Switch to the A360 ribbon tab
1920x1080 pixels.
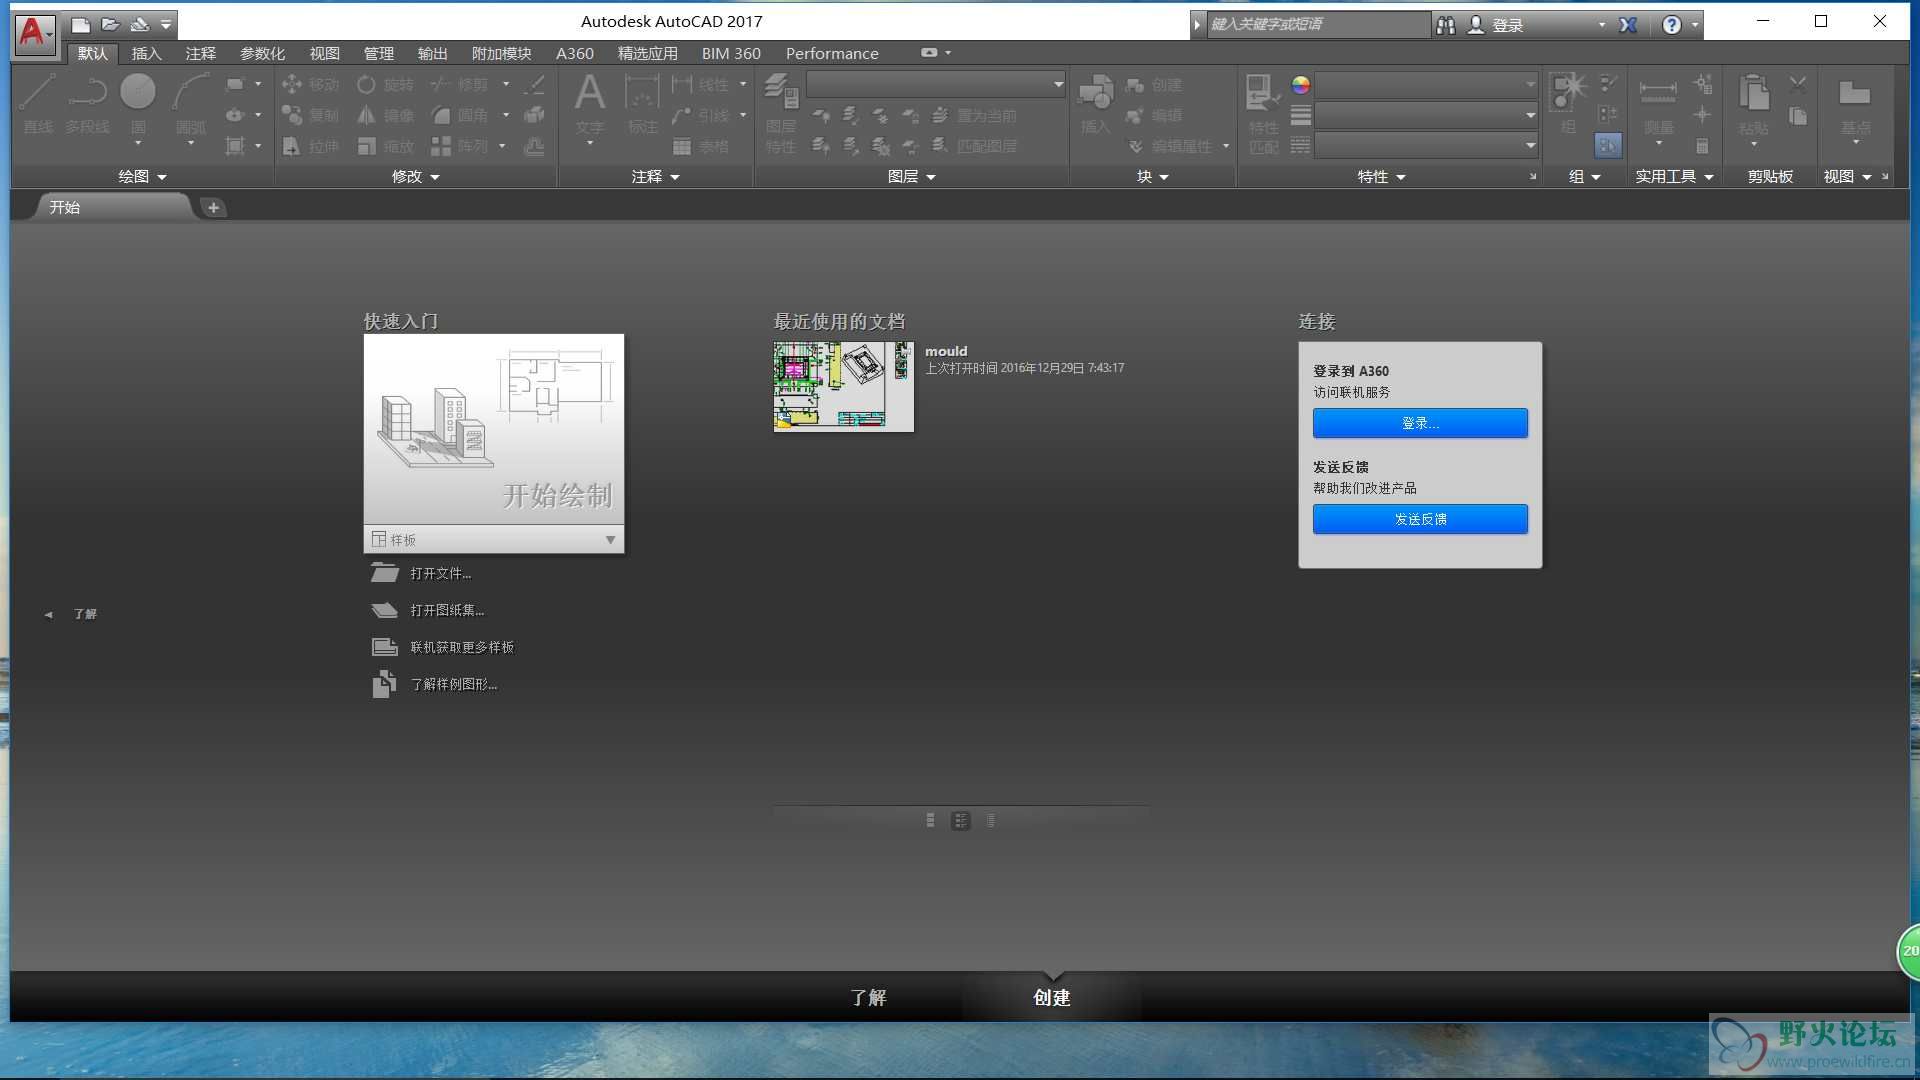(574, 53)
